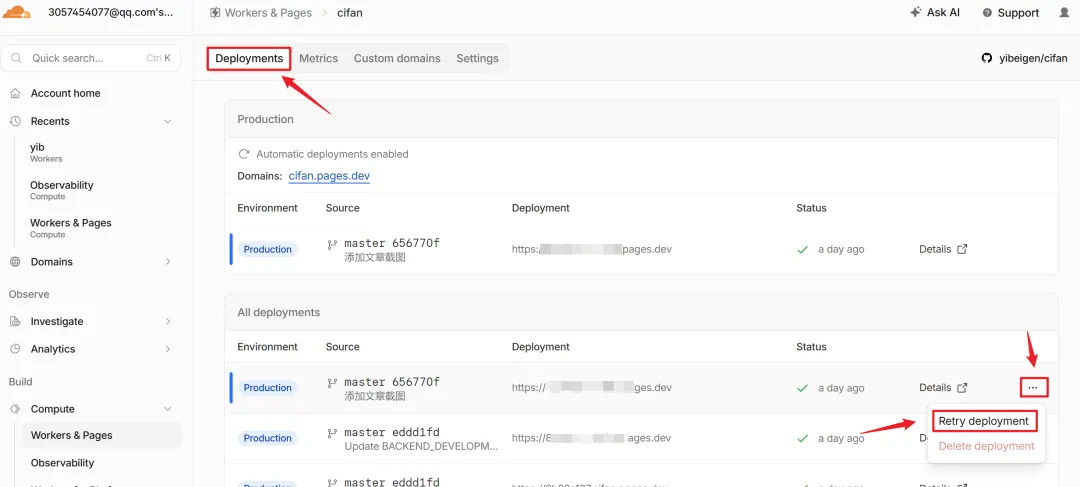Click master 656770f in Production section
1080x487 pixels.
[x=392, y=243]
